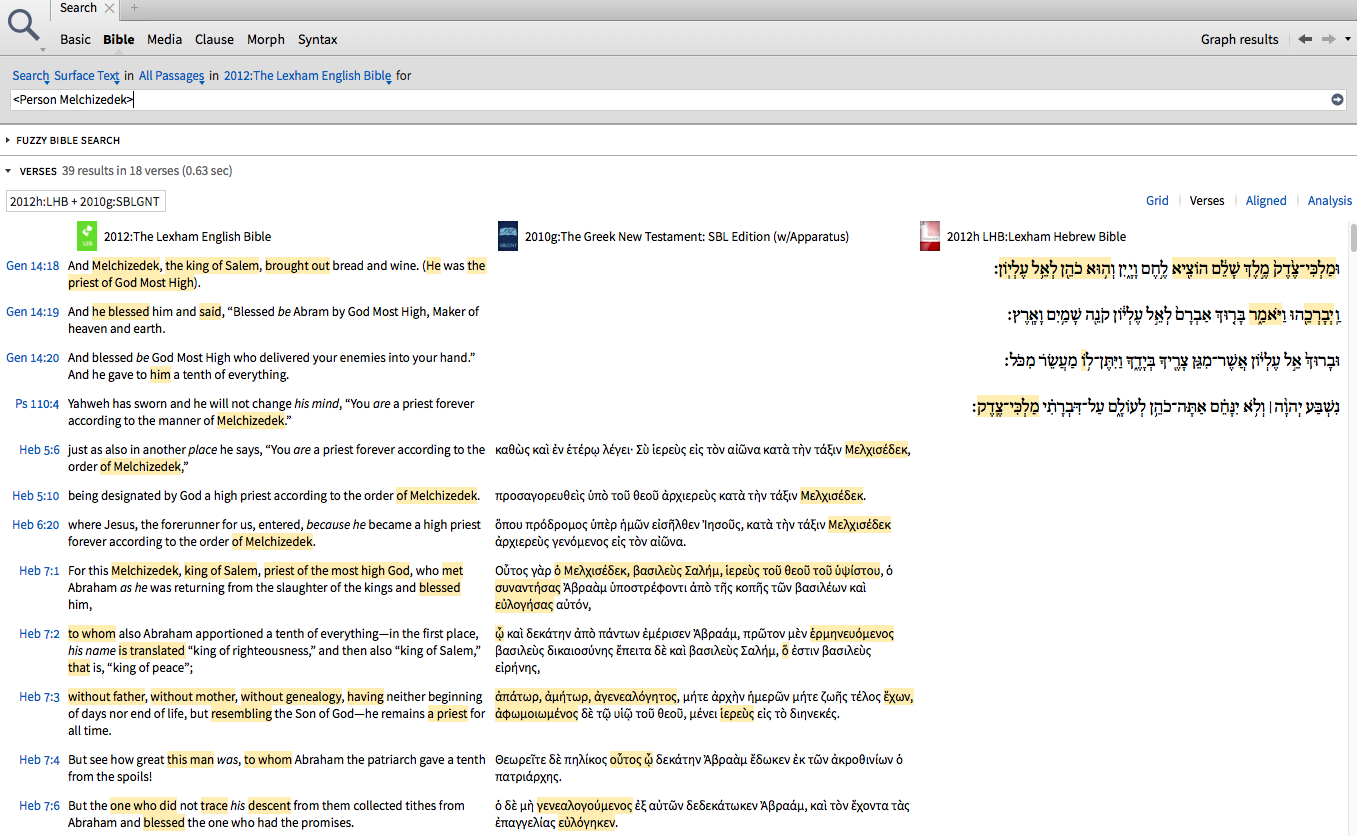Screen dimensions: 1357x836
Task: Open the panel menu dropdown arrow
Action: pos(1348,39)
